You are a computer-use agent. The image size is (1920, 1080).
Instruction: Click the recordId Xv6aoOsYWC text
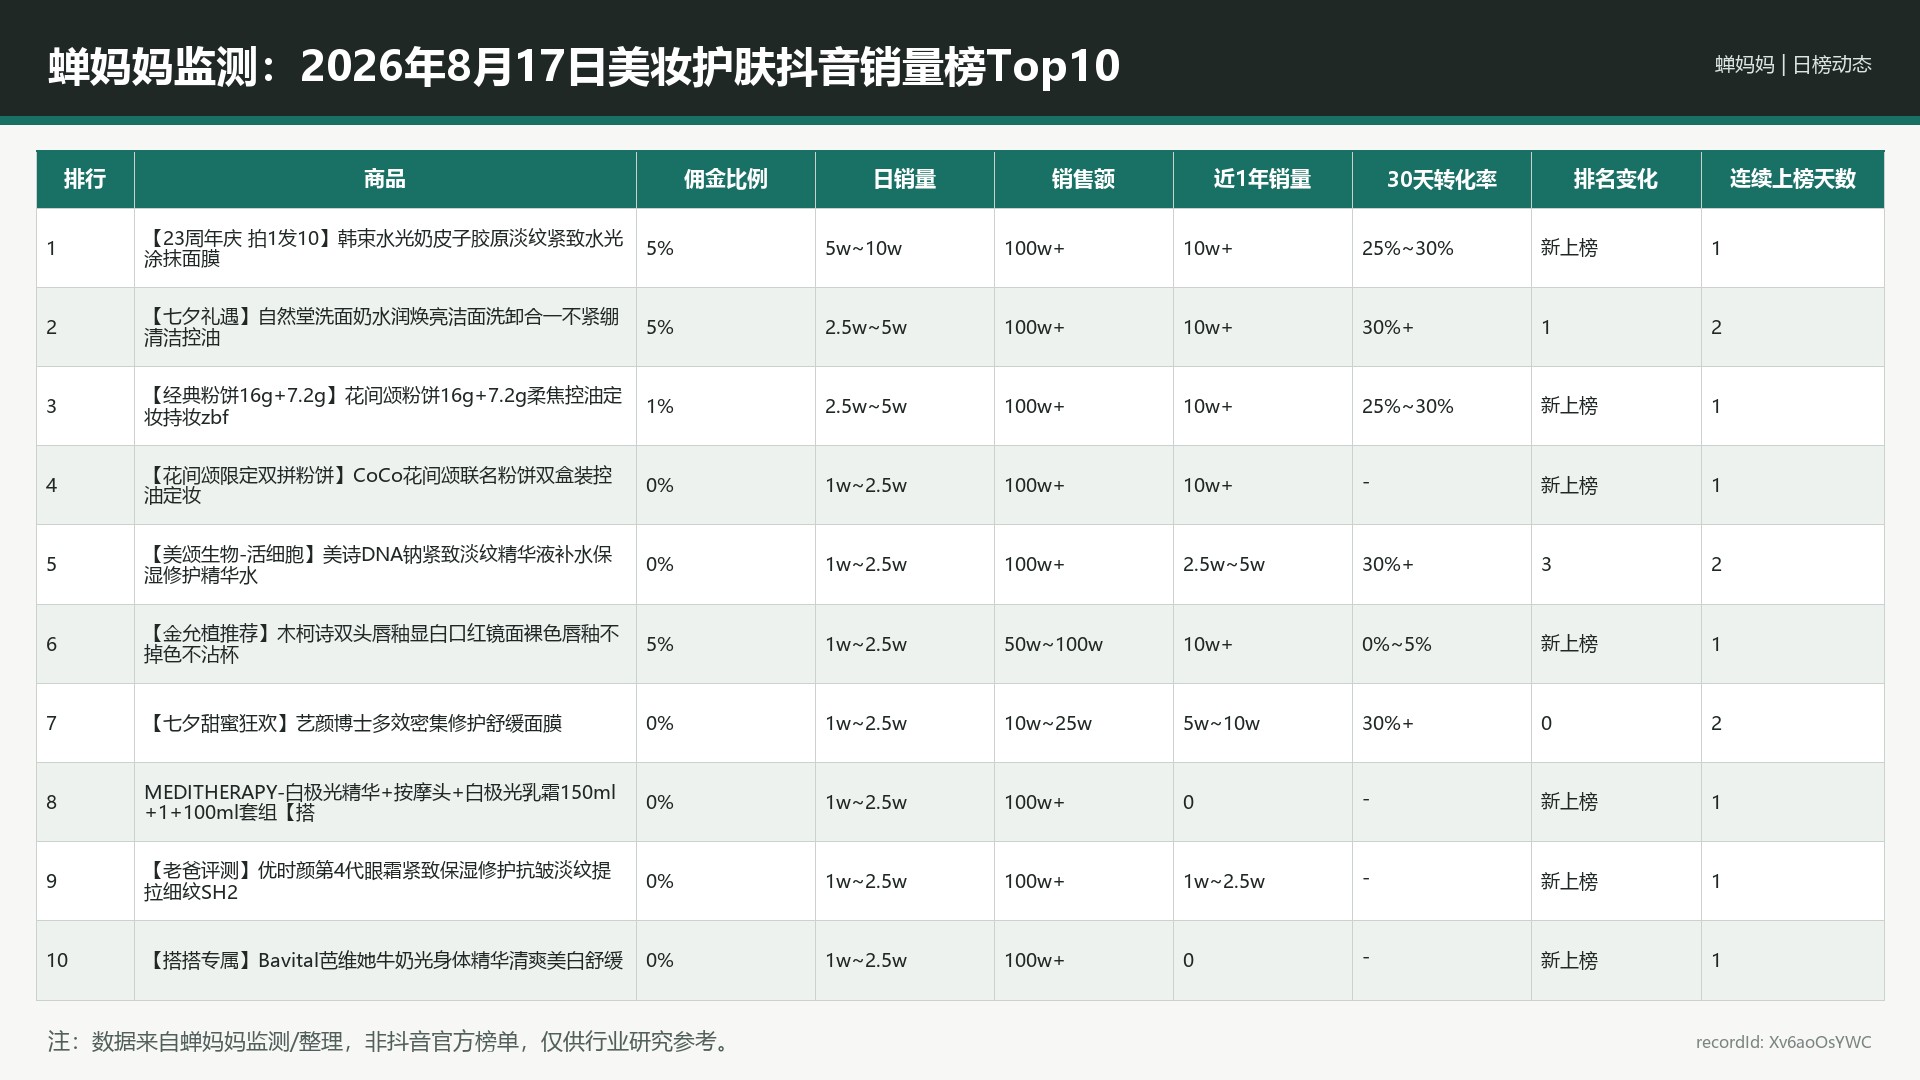coord(1783,1042)
